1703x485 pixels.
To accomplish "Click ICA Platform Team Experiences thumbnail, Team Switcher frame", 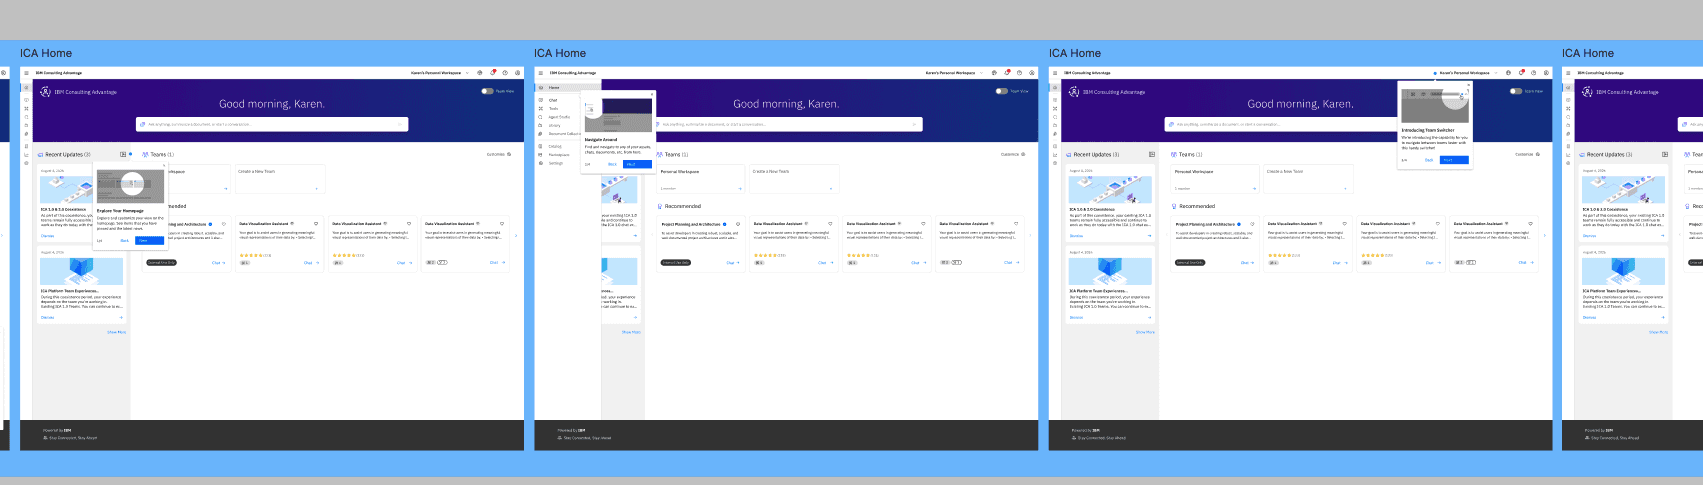I will [x=1110, y=271].
